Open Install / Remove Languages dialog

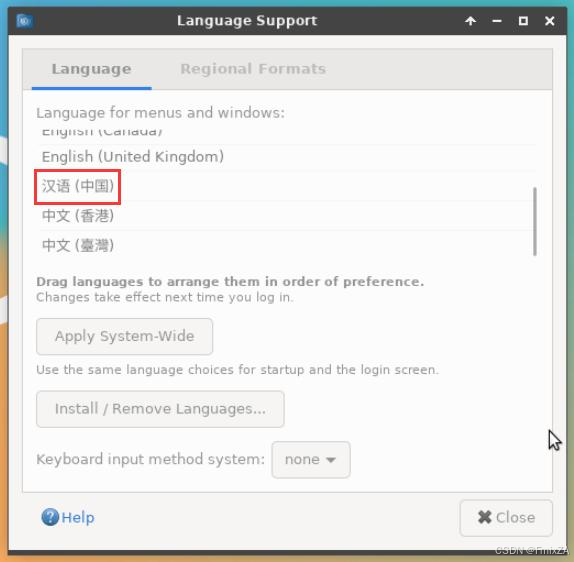pos(160,409)
